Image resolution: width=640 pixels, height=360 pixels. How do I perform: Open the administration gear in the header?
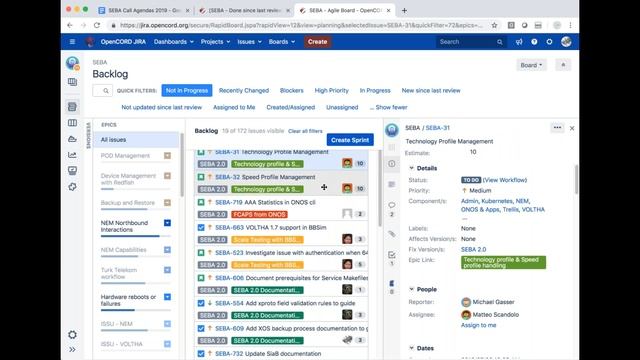coord(549,42)
